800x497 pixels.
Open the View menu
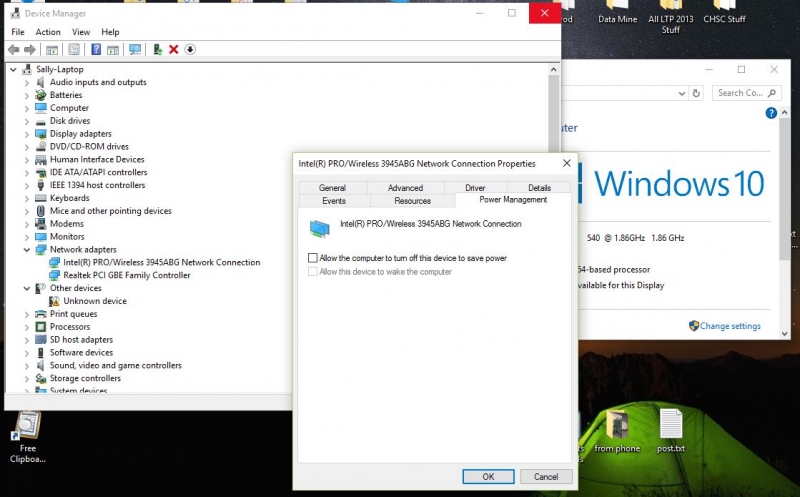pos(81,32)
